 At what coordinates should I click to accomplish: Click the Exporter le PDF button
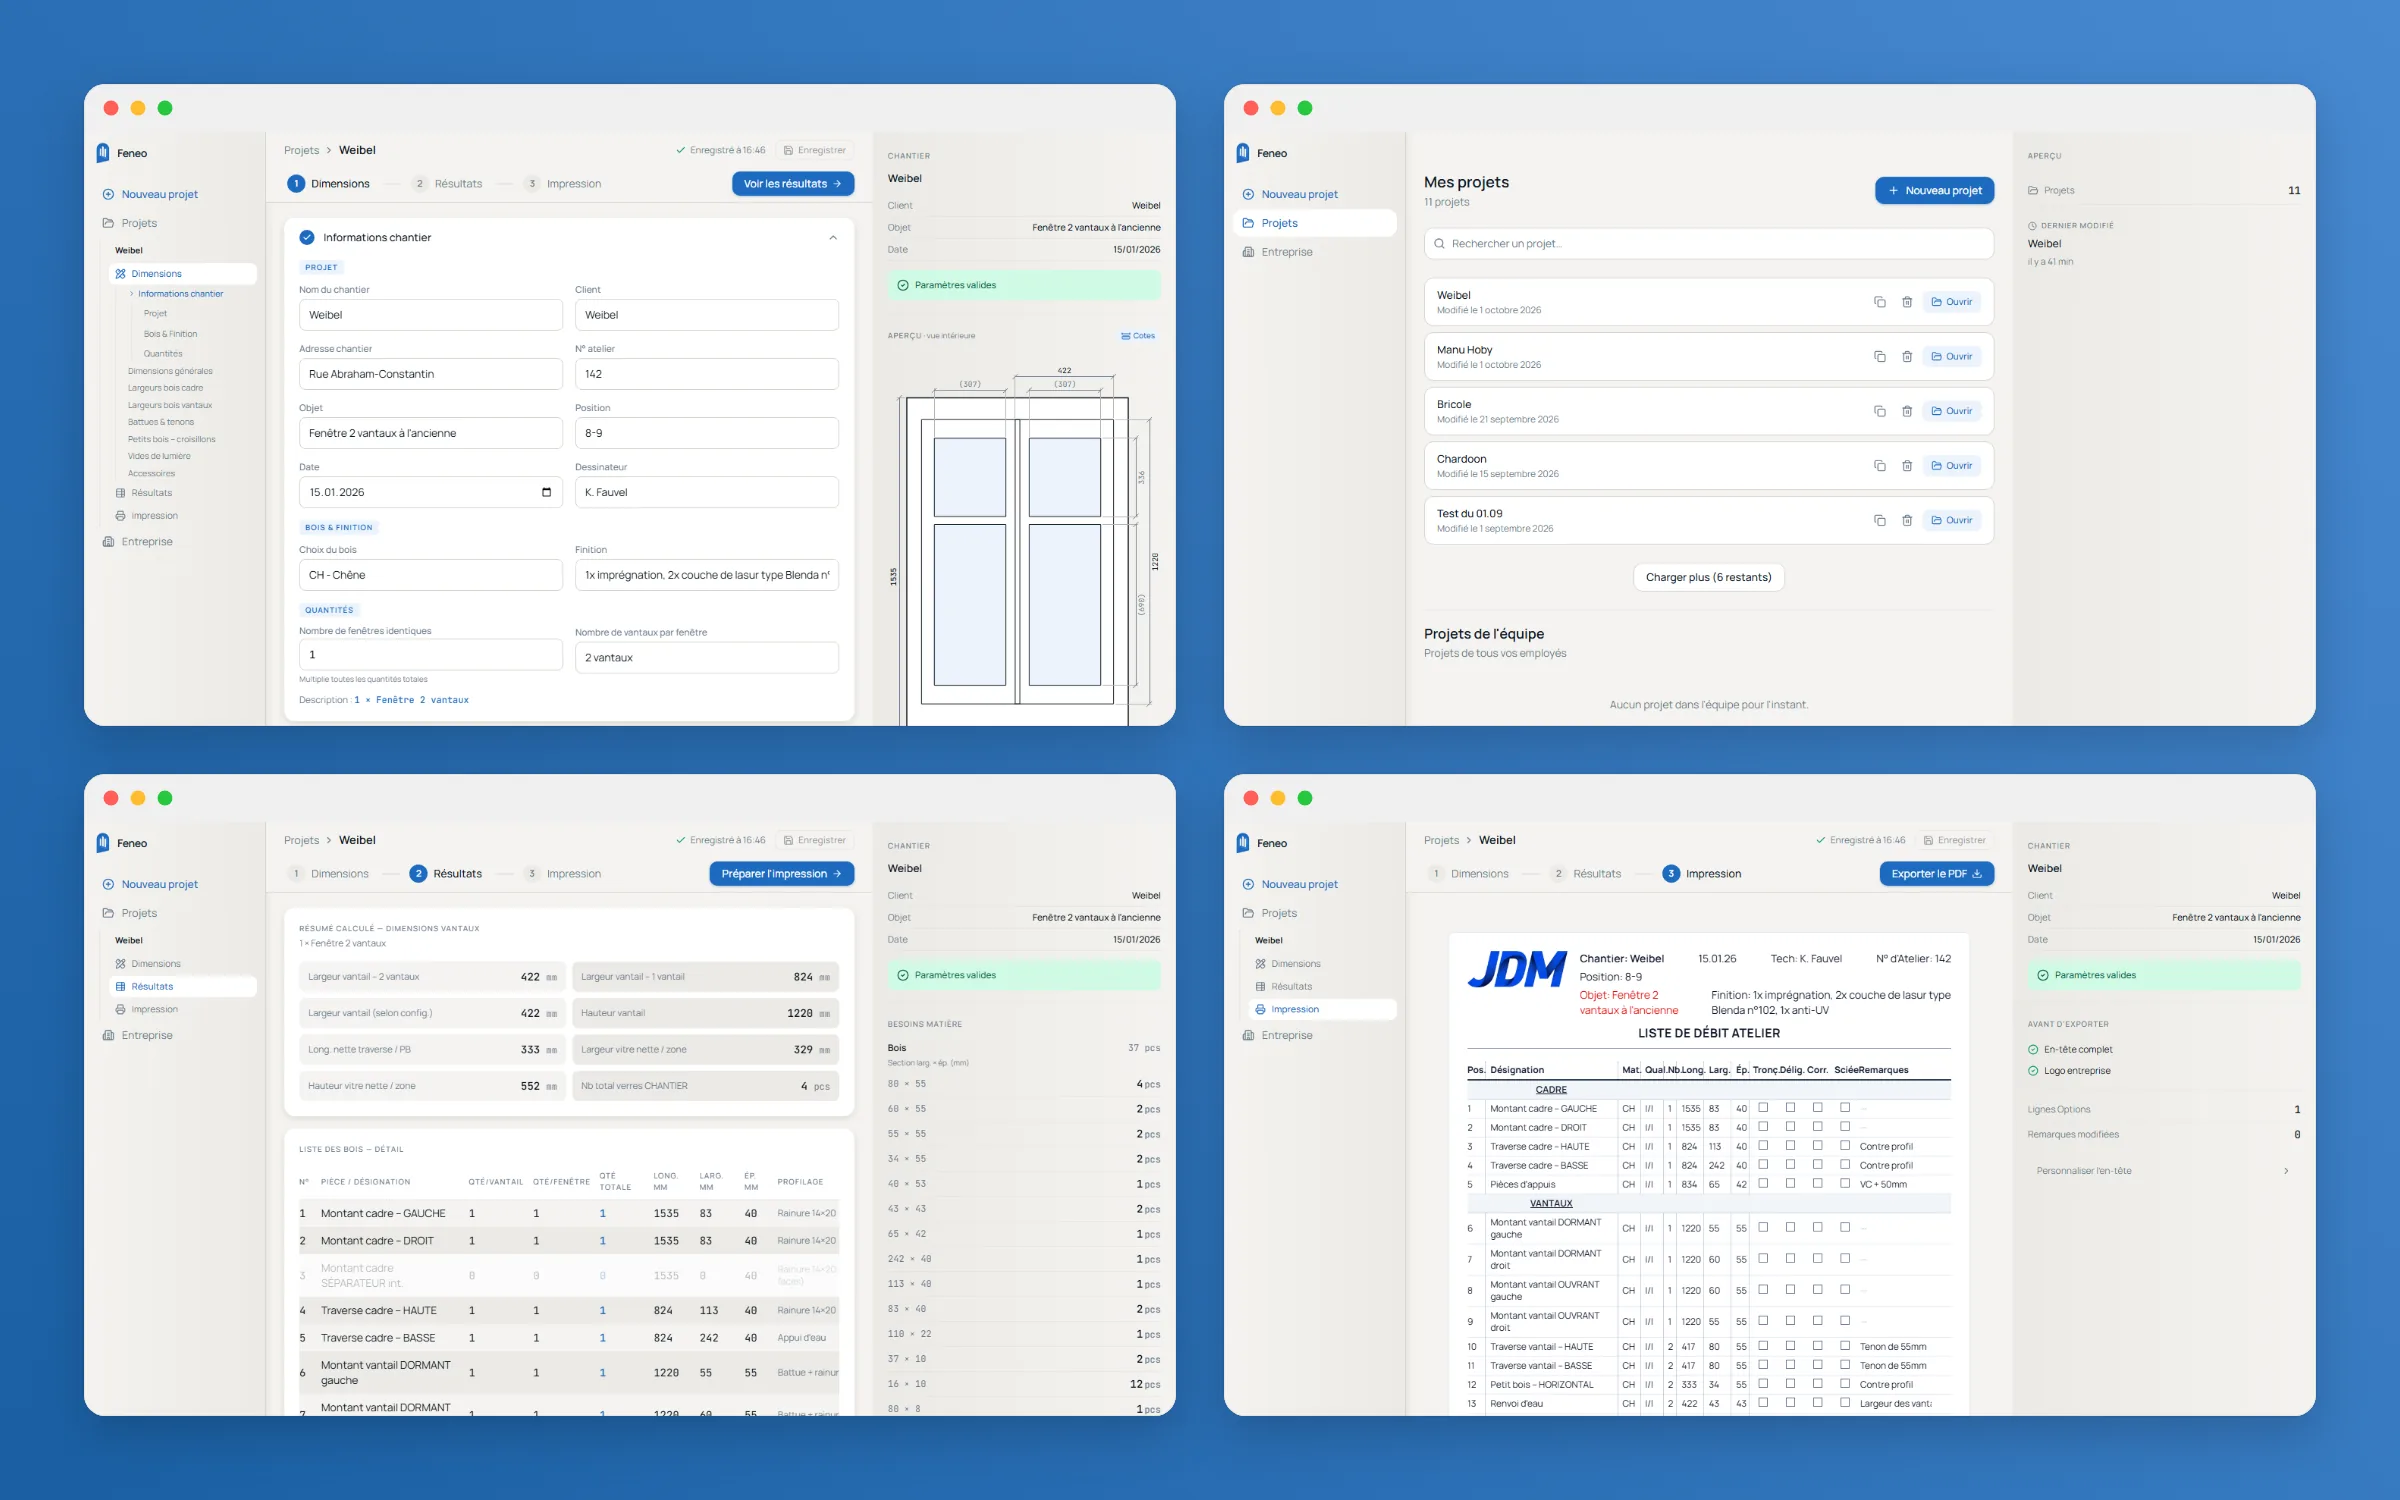tap(1937, 874)
